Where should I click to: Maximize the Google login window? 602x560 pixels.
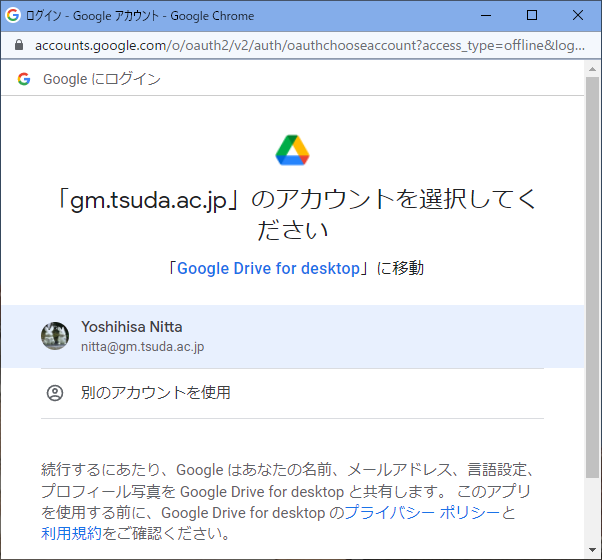pyautogui.click(x=532, y=16)
